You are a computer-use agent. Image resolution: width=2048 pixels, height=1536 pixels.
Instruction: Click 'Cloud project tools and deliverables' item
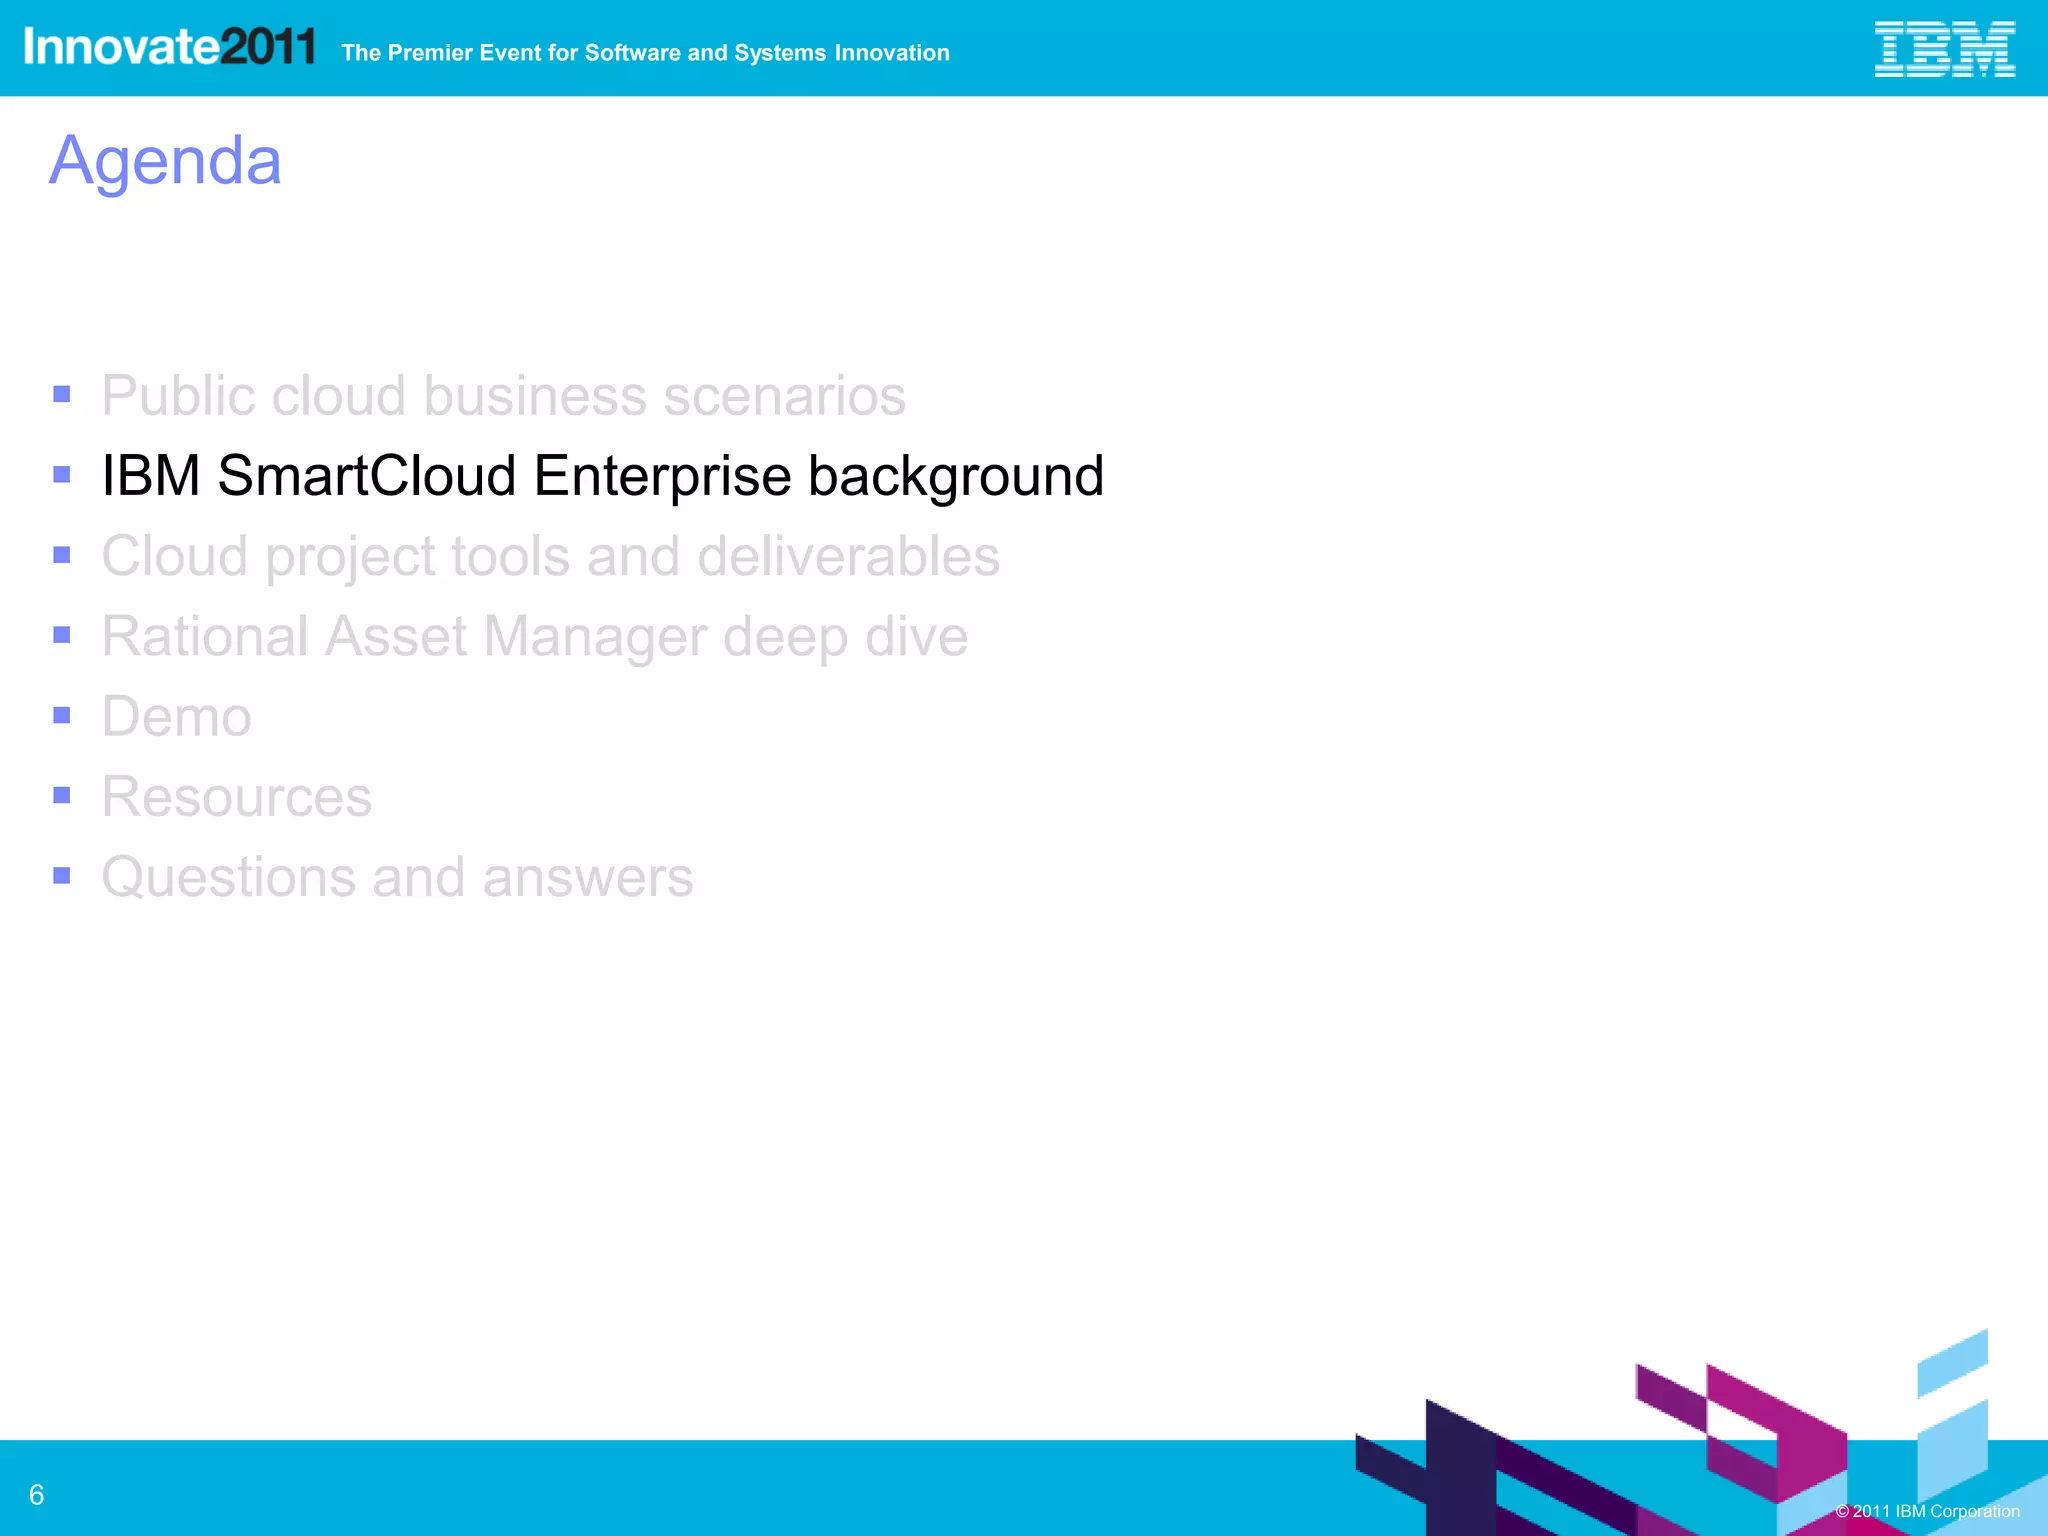(551, 557)
